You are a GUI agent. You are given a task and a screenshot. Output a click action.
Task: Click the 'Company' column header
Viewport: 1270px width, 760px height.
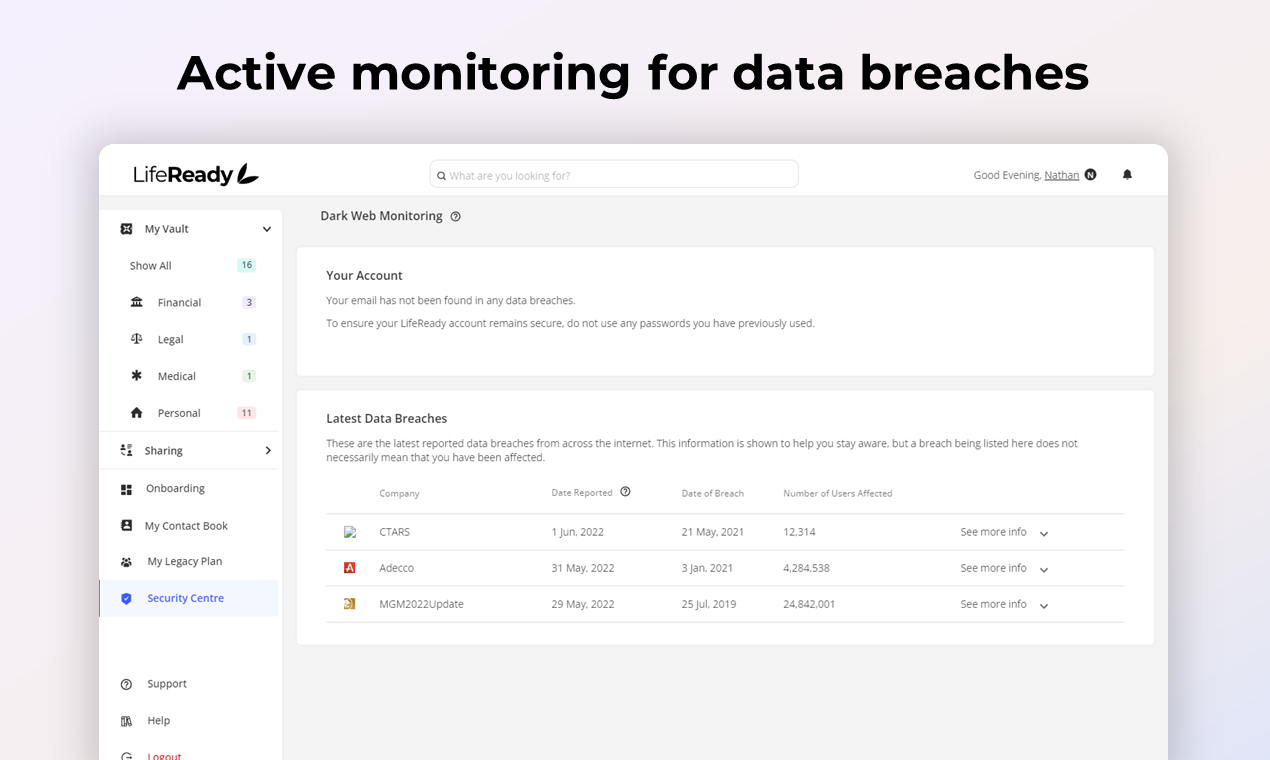click(399, 493)
